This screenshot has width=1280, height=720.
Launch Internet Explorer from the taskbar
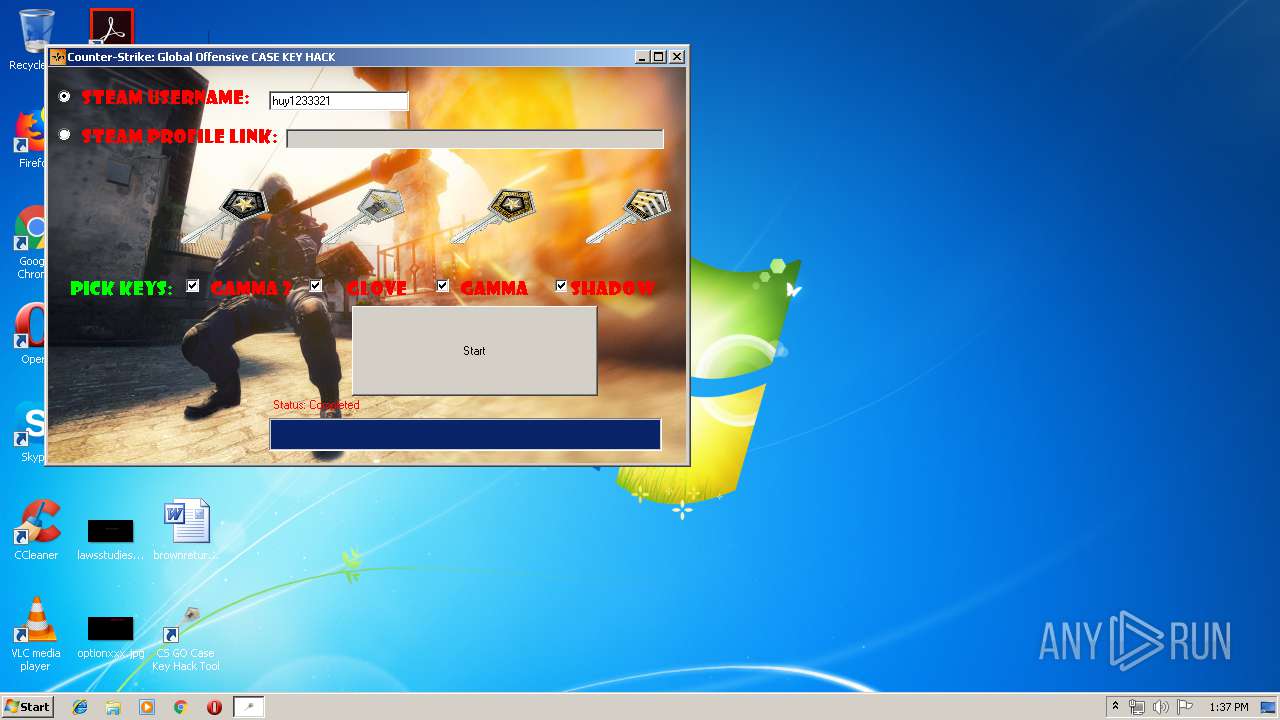click(x=80, y=707)
